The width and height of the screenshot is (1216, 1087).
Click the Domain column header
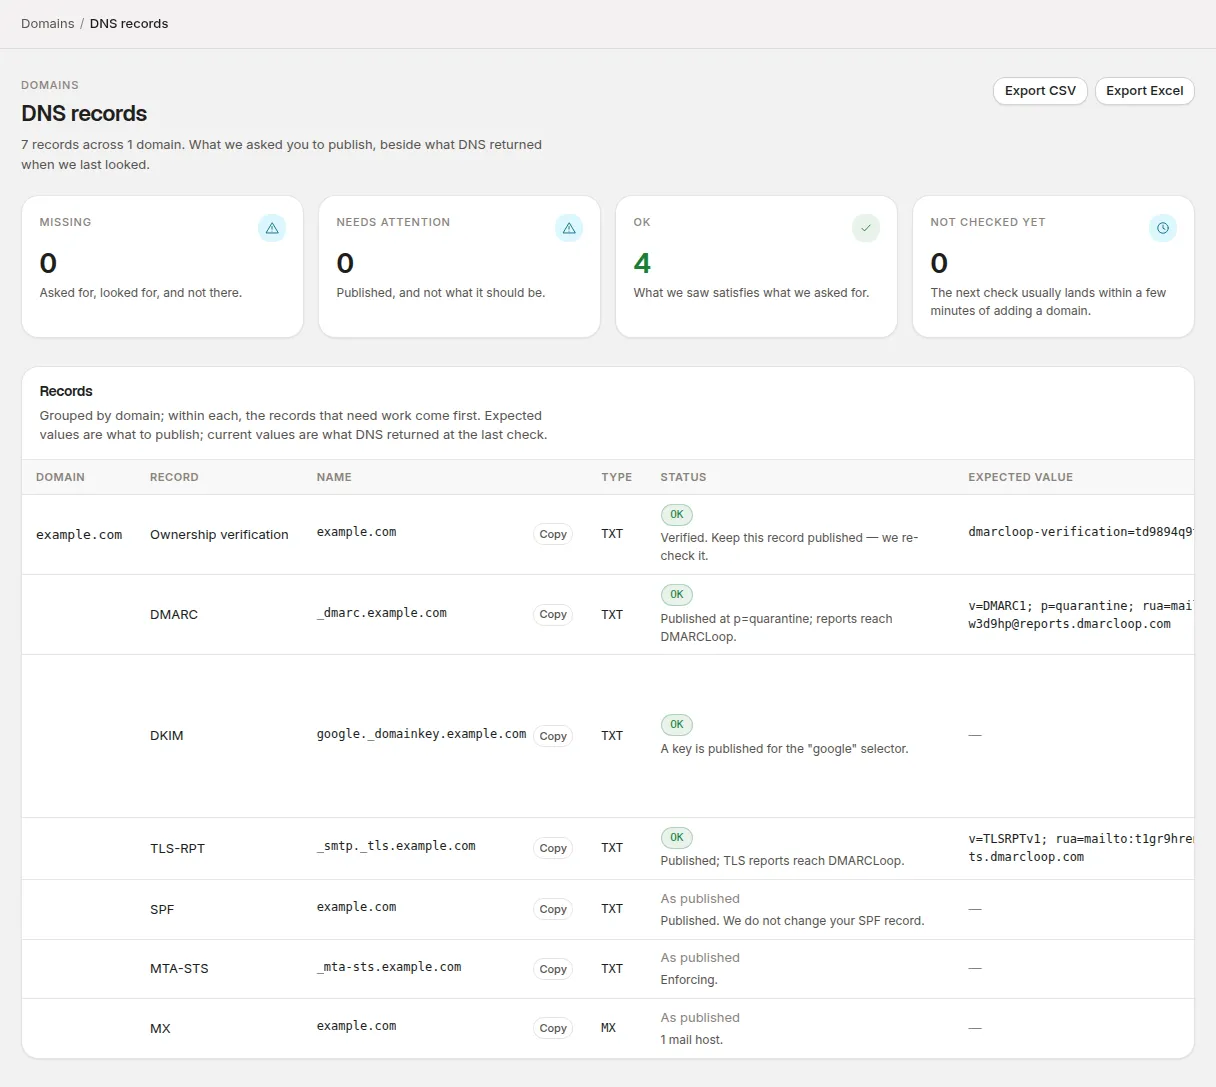coord(60,477)
